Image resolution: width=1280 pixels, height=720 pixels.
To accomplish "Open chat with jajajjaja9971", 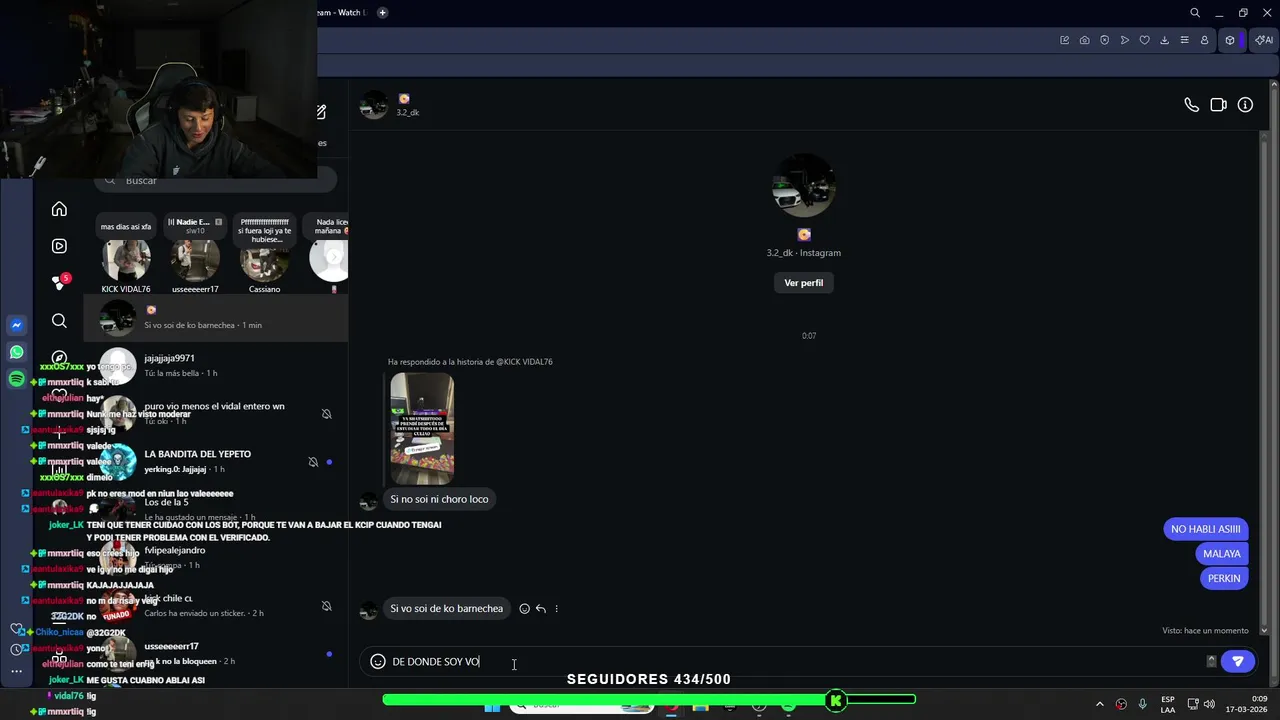I will [216, 366].
